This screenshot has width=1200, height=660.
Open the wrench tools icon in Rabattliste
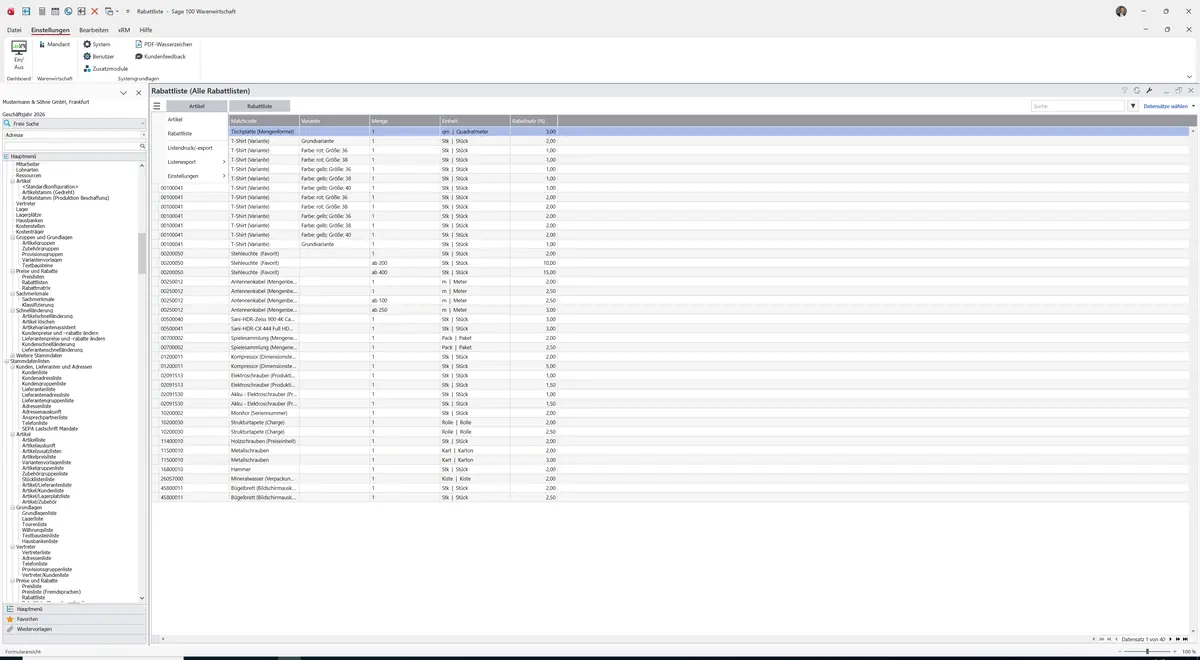[1149, 91]
